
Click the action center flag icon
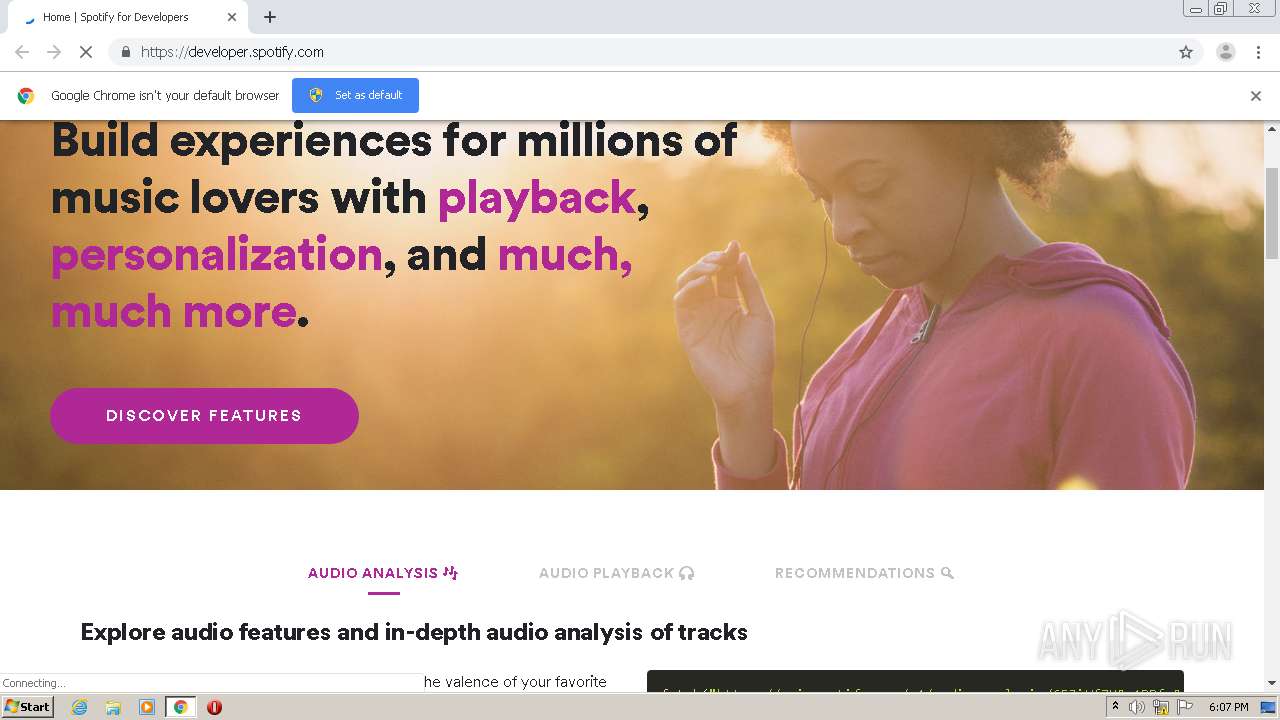pos(1185,707)
